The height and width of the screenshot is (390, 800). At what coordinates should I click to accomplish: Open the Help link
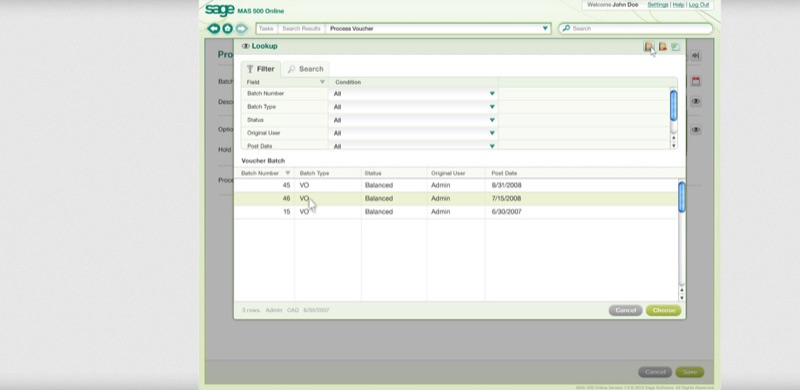pyautogui.click(x=678, y=5)
